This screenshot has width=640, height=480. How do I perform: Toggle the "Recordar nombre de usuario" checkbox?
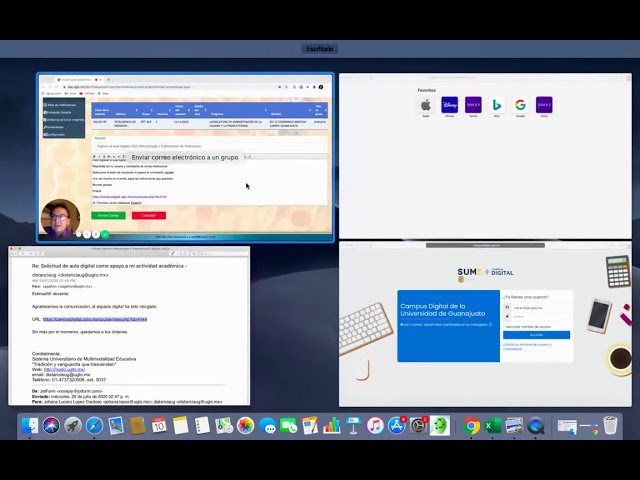(x=506, y=326)
